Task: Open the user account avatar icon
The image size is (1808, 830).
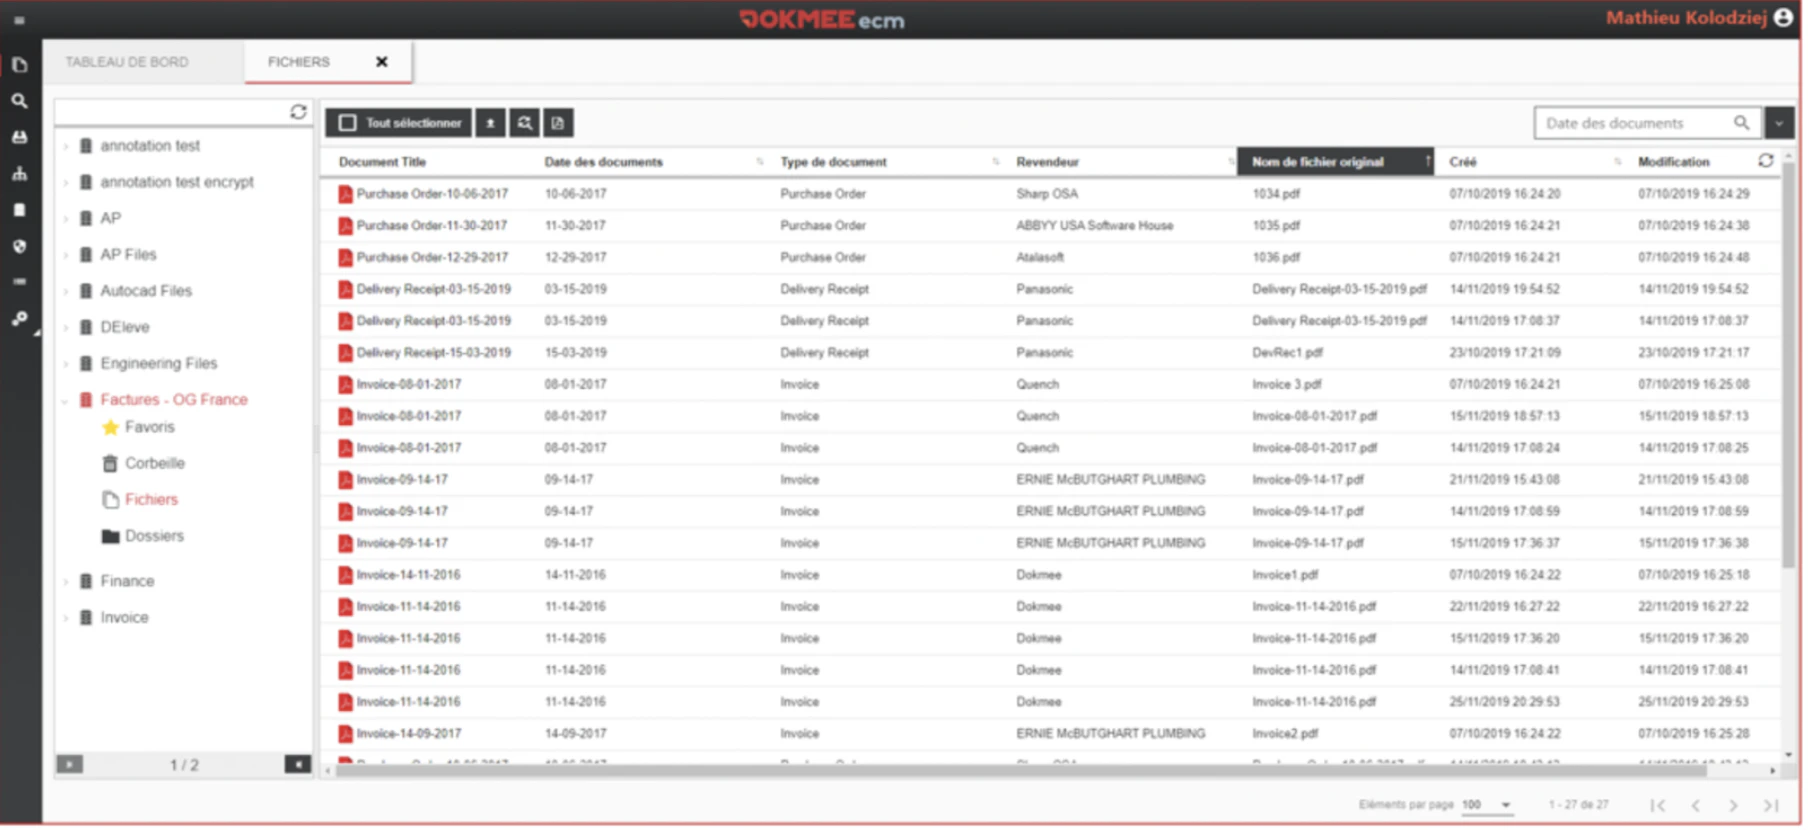Action: (x=1783, y=18)
